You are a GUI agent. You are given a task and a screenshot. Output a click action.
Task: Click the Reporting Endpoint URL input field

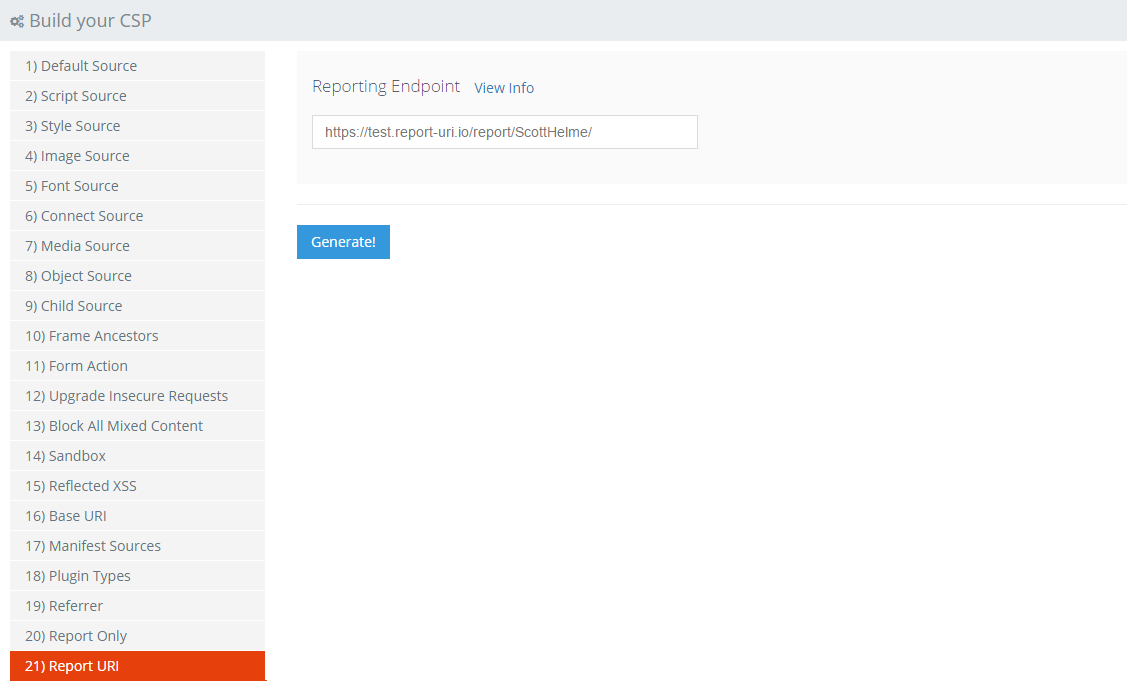(504, 132)
